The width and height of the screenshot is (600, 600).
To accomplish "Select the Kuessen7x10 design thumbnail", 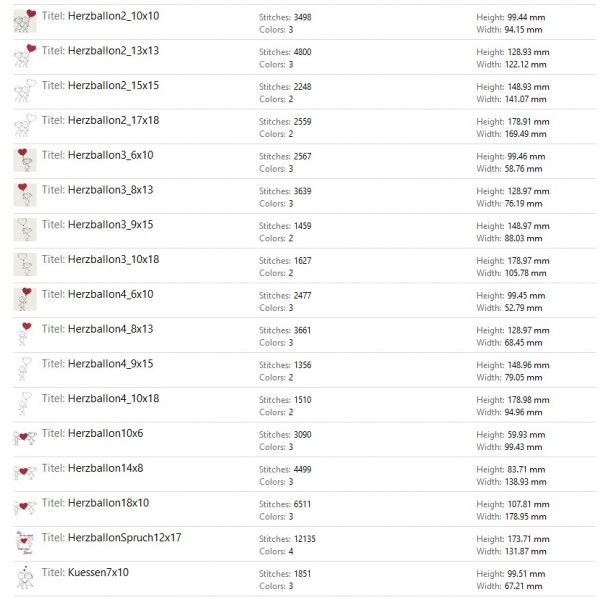I will pos(25,577).
